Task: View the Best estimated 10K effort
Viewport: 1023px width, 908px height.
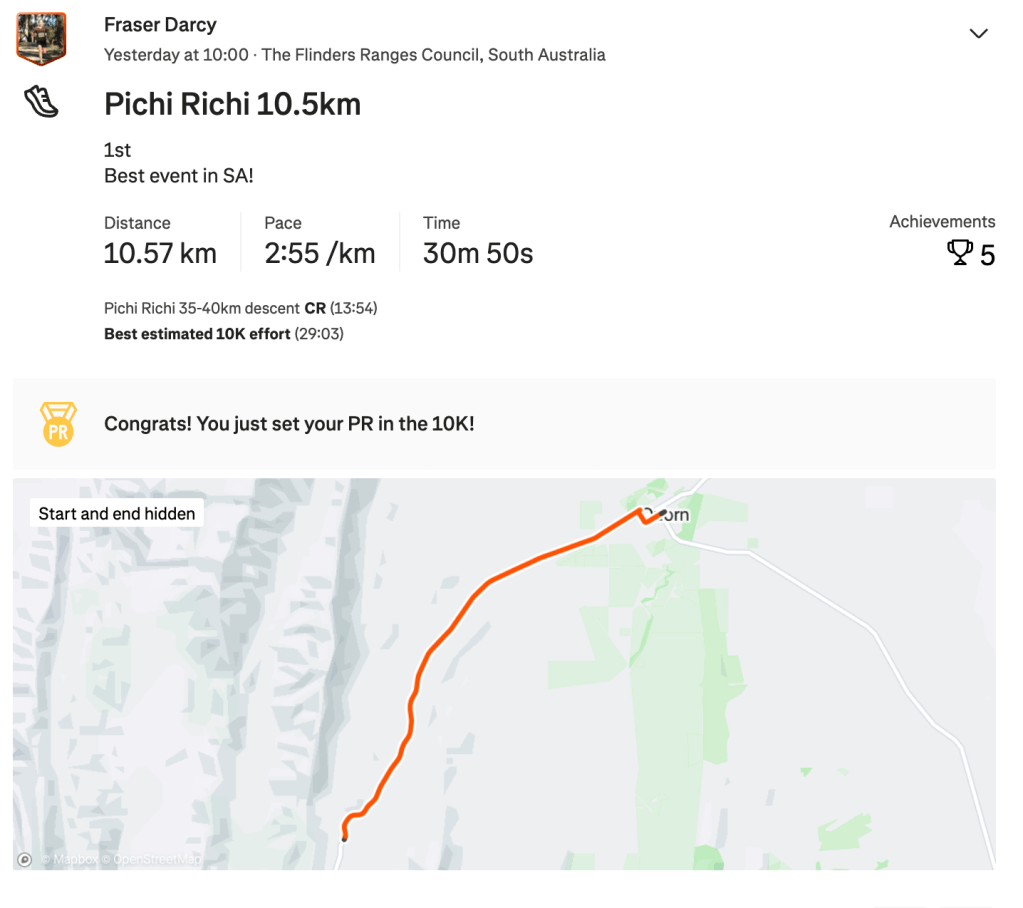Action: coord(197,334)
